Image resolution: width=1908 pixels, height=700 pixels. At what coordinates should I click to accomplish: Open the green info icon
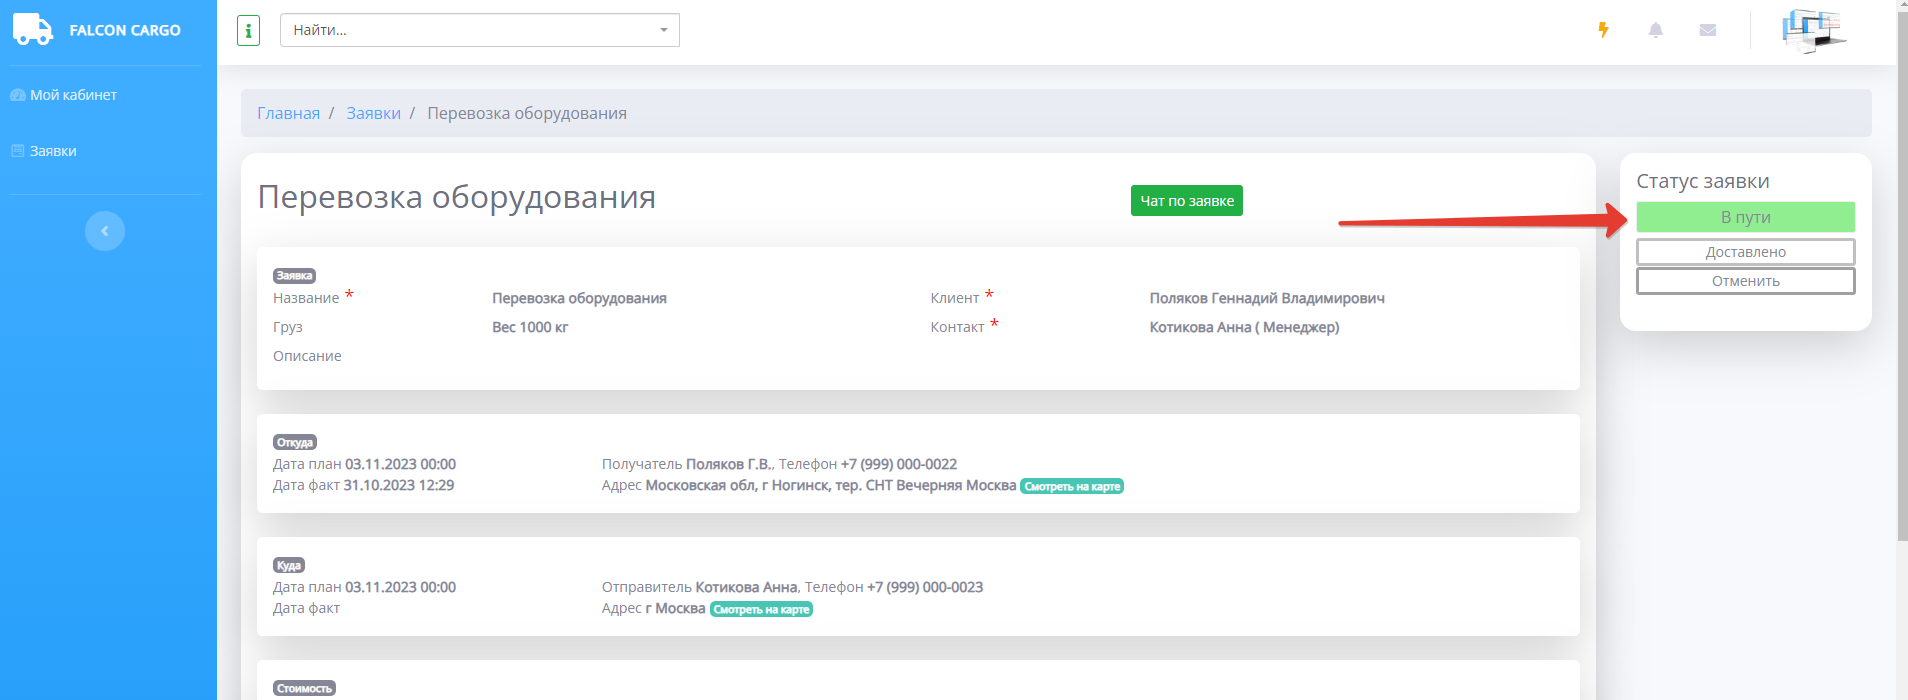point(248,31)
